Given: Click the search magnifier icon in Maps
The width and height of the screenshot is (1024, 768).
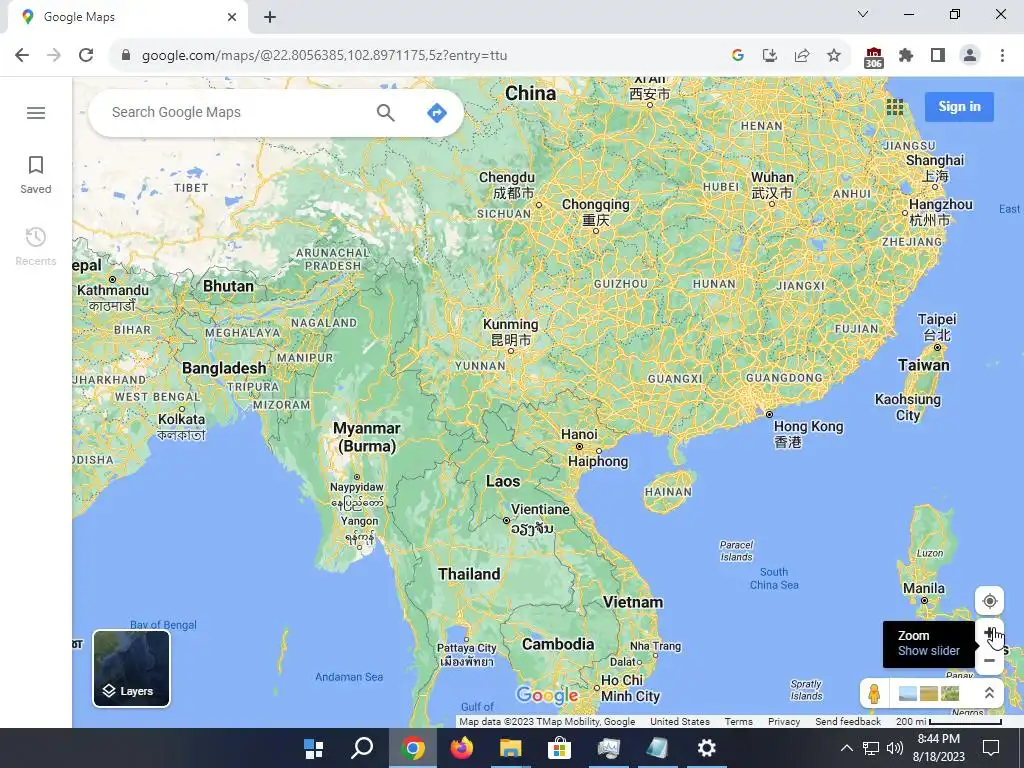Looking at the screenshot, I should point(385,112).
